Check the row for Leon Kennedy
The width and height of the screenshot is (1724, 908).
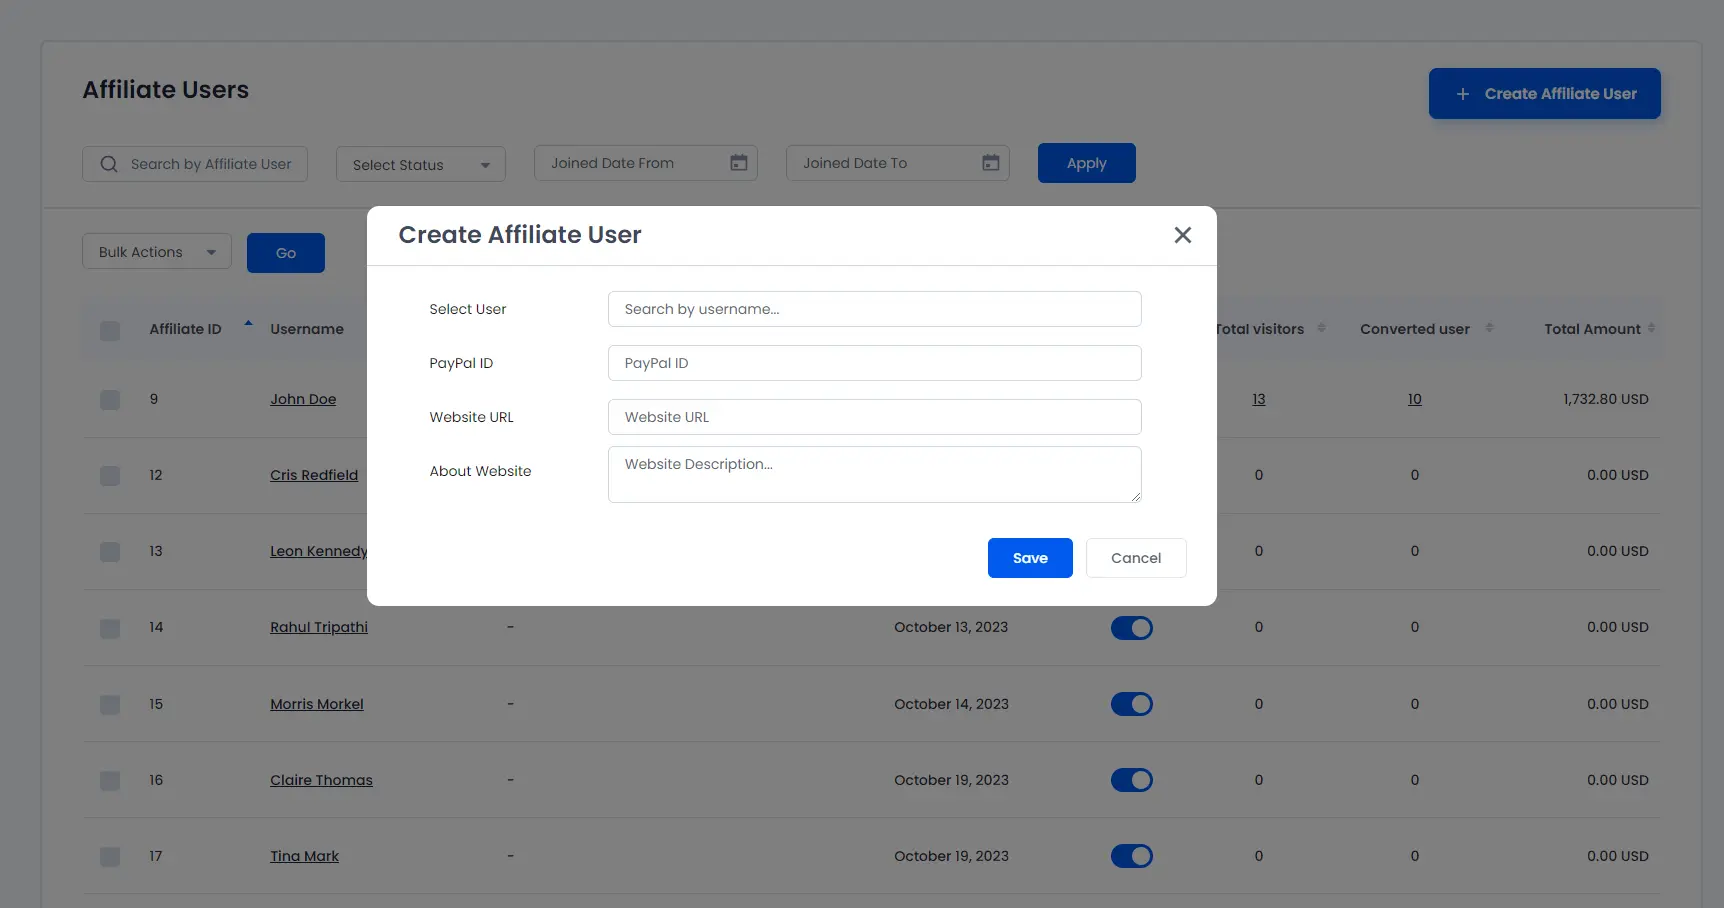coord(110,552)
